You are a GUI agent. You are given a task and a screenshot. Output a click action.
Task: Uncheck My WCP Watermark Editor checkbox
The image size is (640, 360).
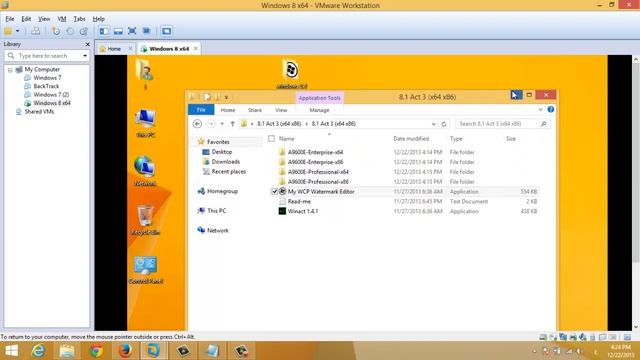coord(275,191)
